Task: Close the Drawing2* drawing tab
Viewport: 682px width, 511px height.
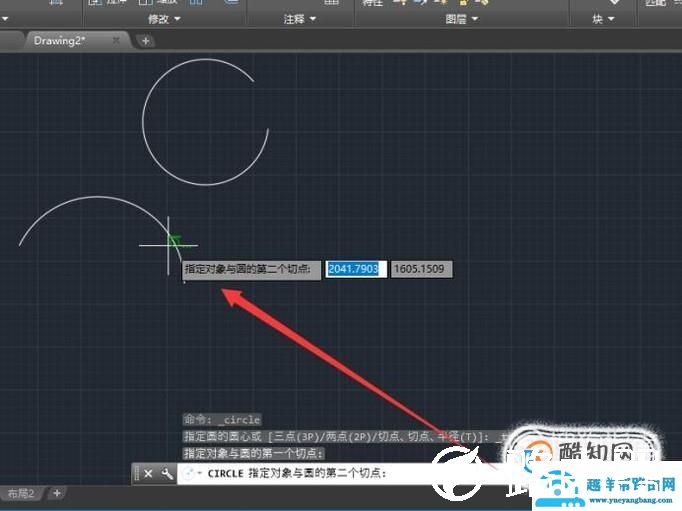Action: click(116, 41)
